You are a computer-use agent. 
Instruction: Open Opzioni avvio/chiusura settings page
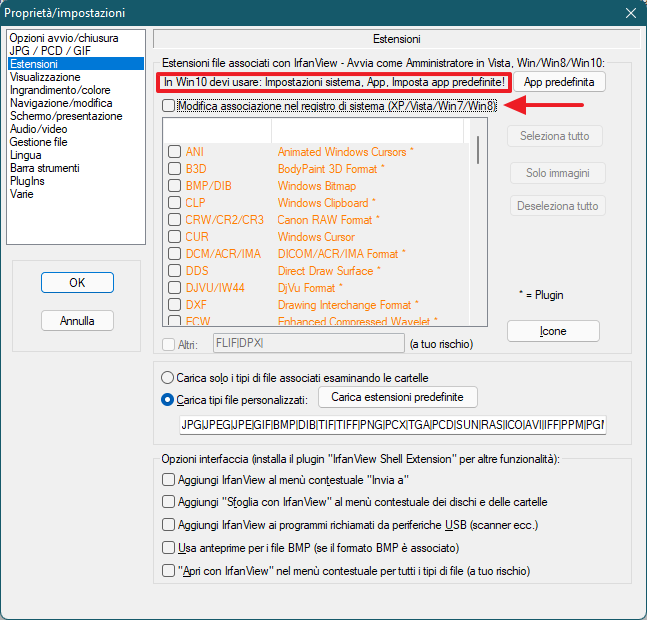(x=64, y=38)
